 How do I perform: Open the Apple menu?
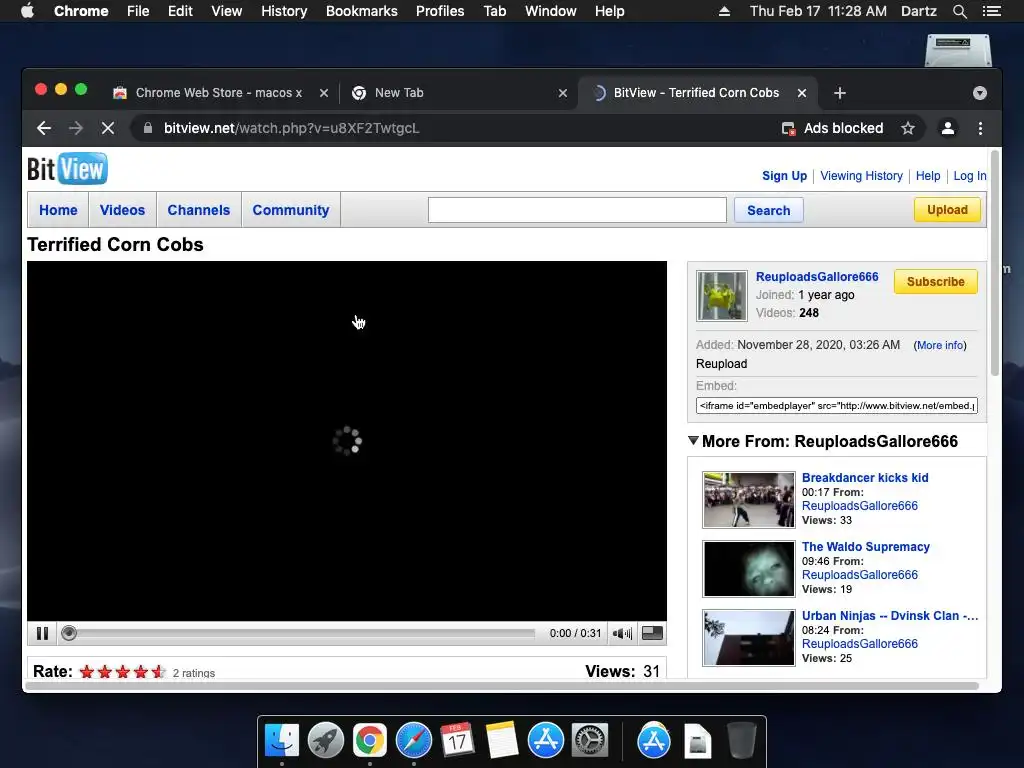point(27,11)
